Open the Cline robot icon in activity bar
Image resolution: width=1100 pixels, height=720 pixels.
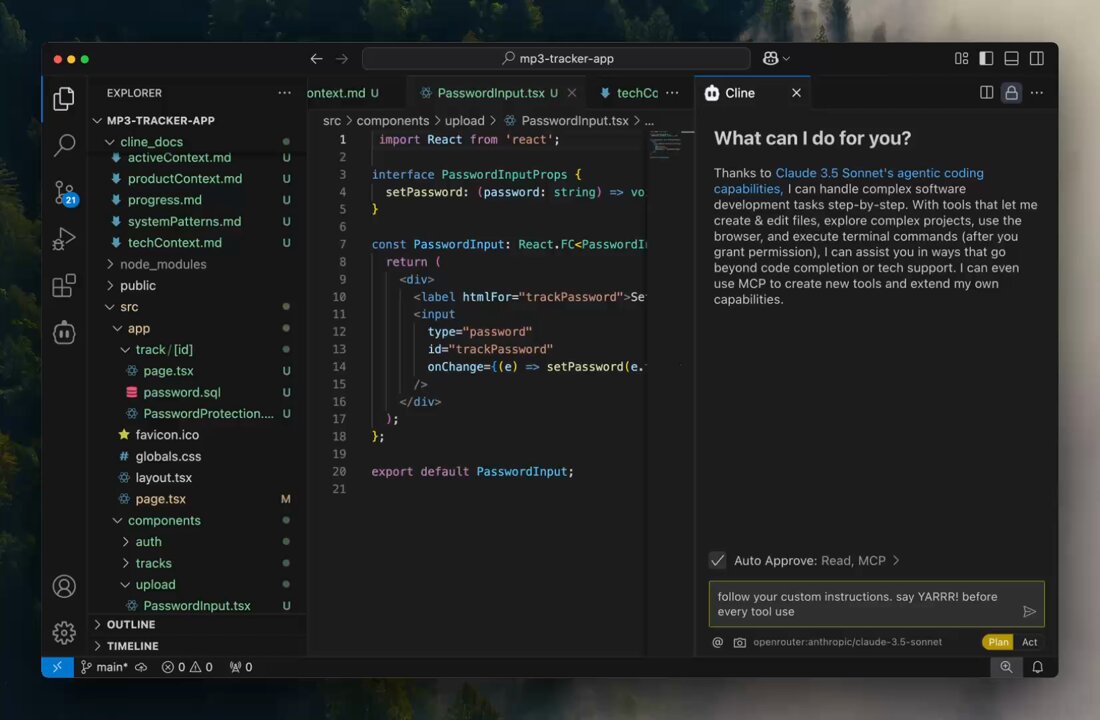click(x=64, y=333)
